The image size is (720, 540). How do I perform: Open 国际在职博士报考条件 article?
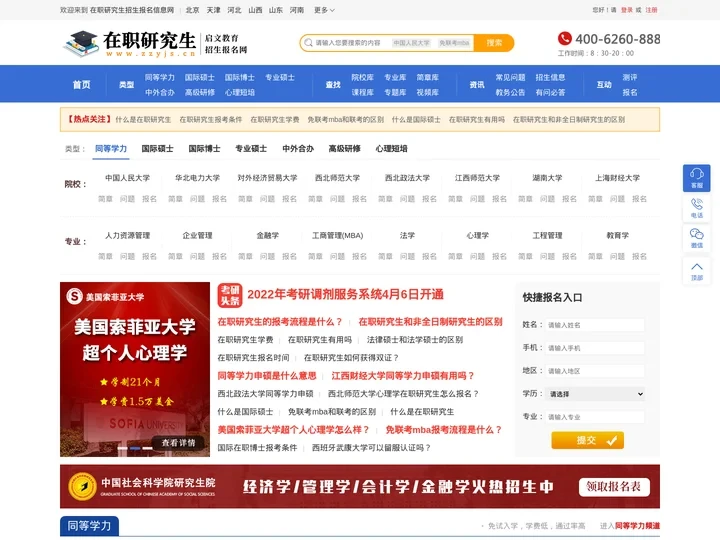point(257,448)
